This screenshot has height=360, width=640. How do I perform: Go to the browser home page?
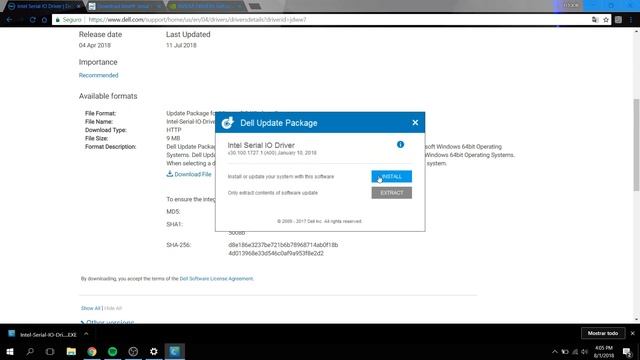[44, 20]
